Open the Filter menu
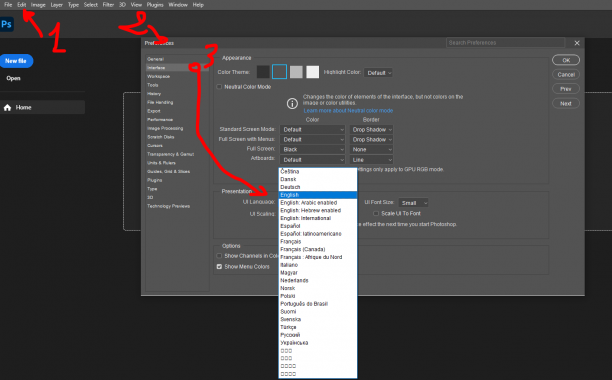The width and height of the screenshot is (612, 380). 109,5
